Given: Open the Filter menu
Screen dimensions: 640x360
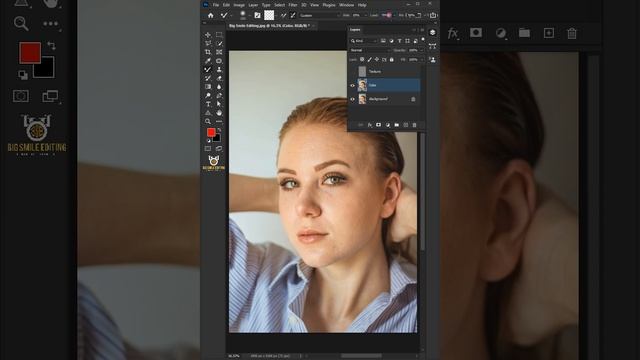Looking at the screenshot, I should coord(293,5).
